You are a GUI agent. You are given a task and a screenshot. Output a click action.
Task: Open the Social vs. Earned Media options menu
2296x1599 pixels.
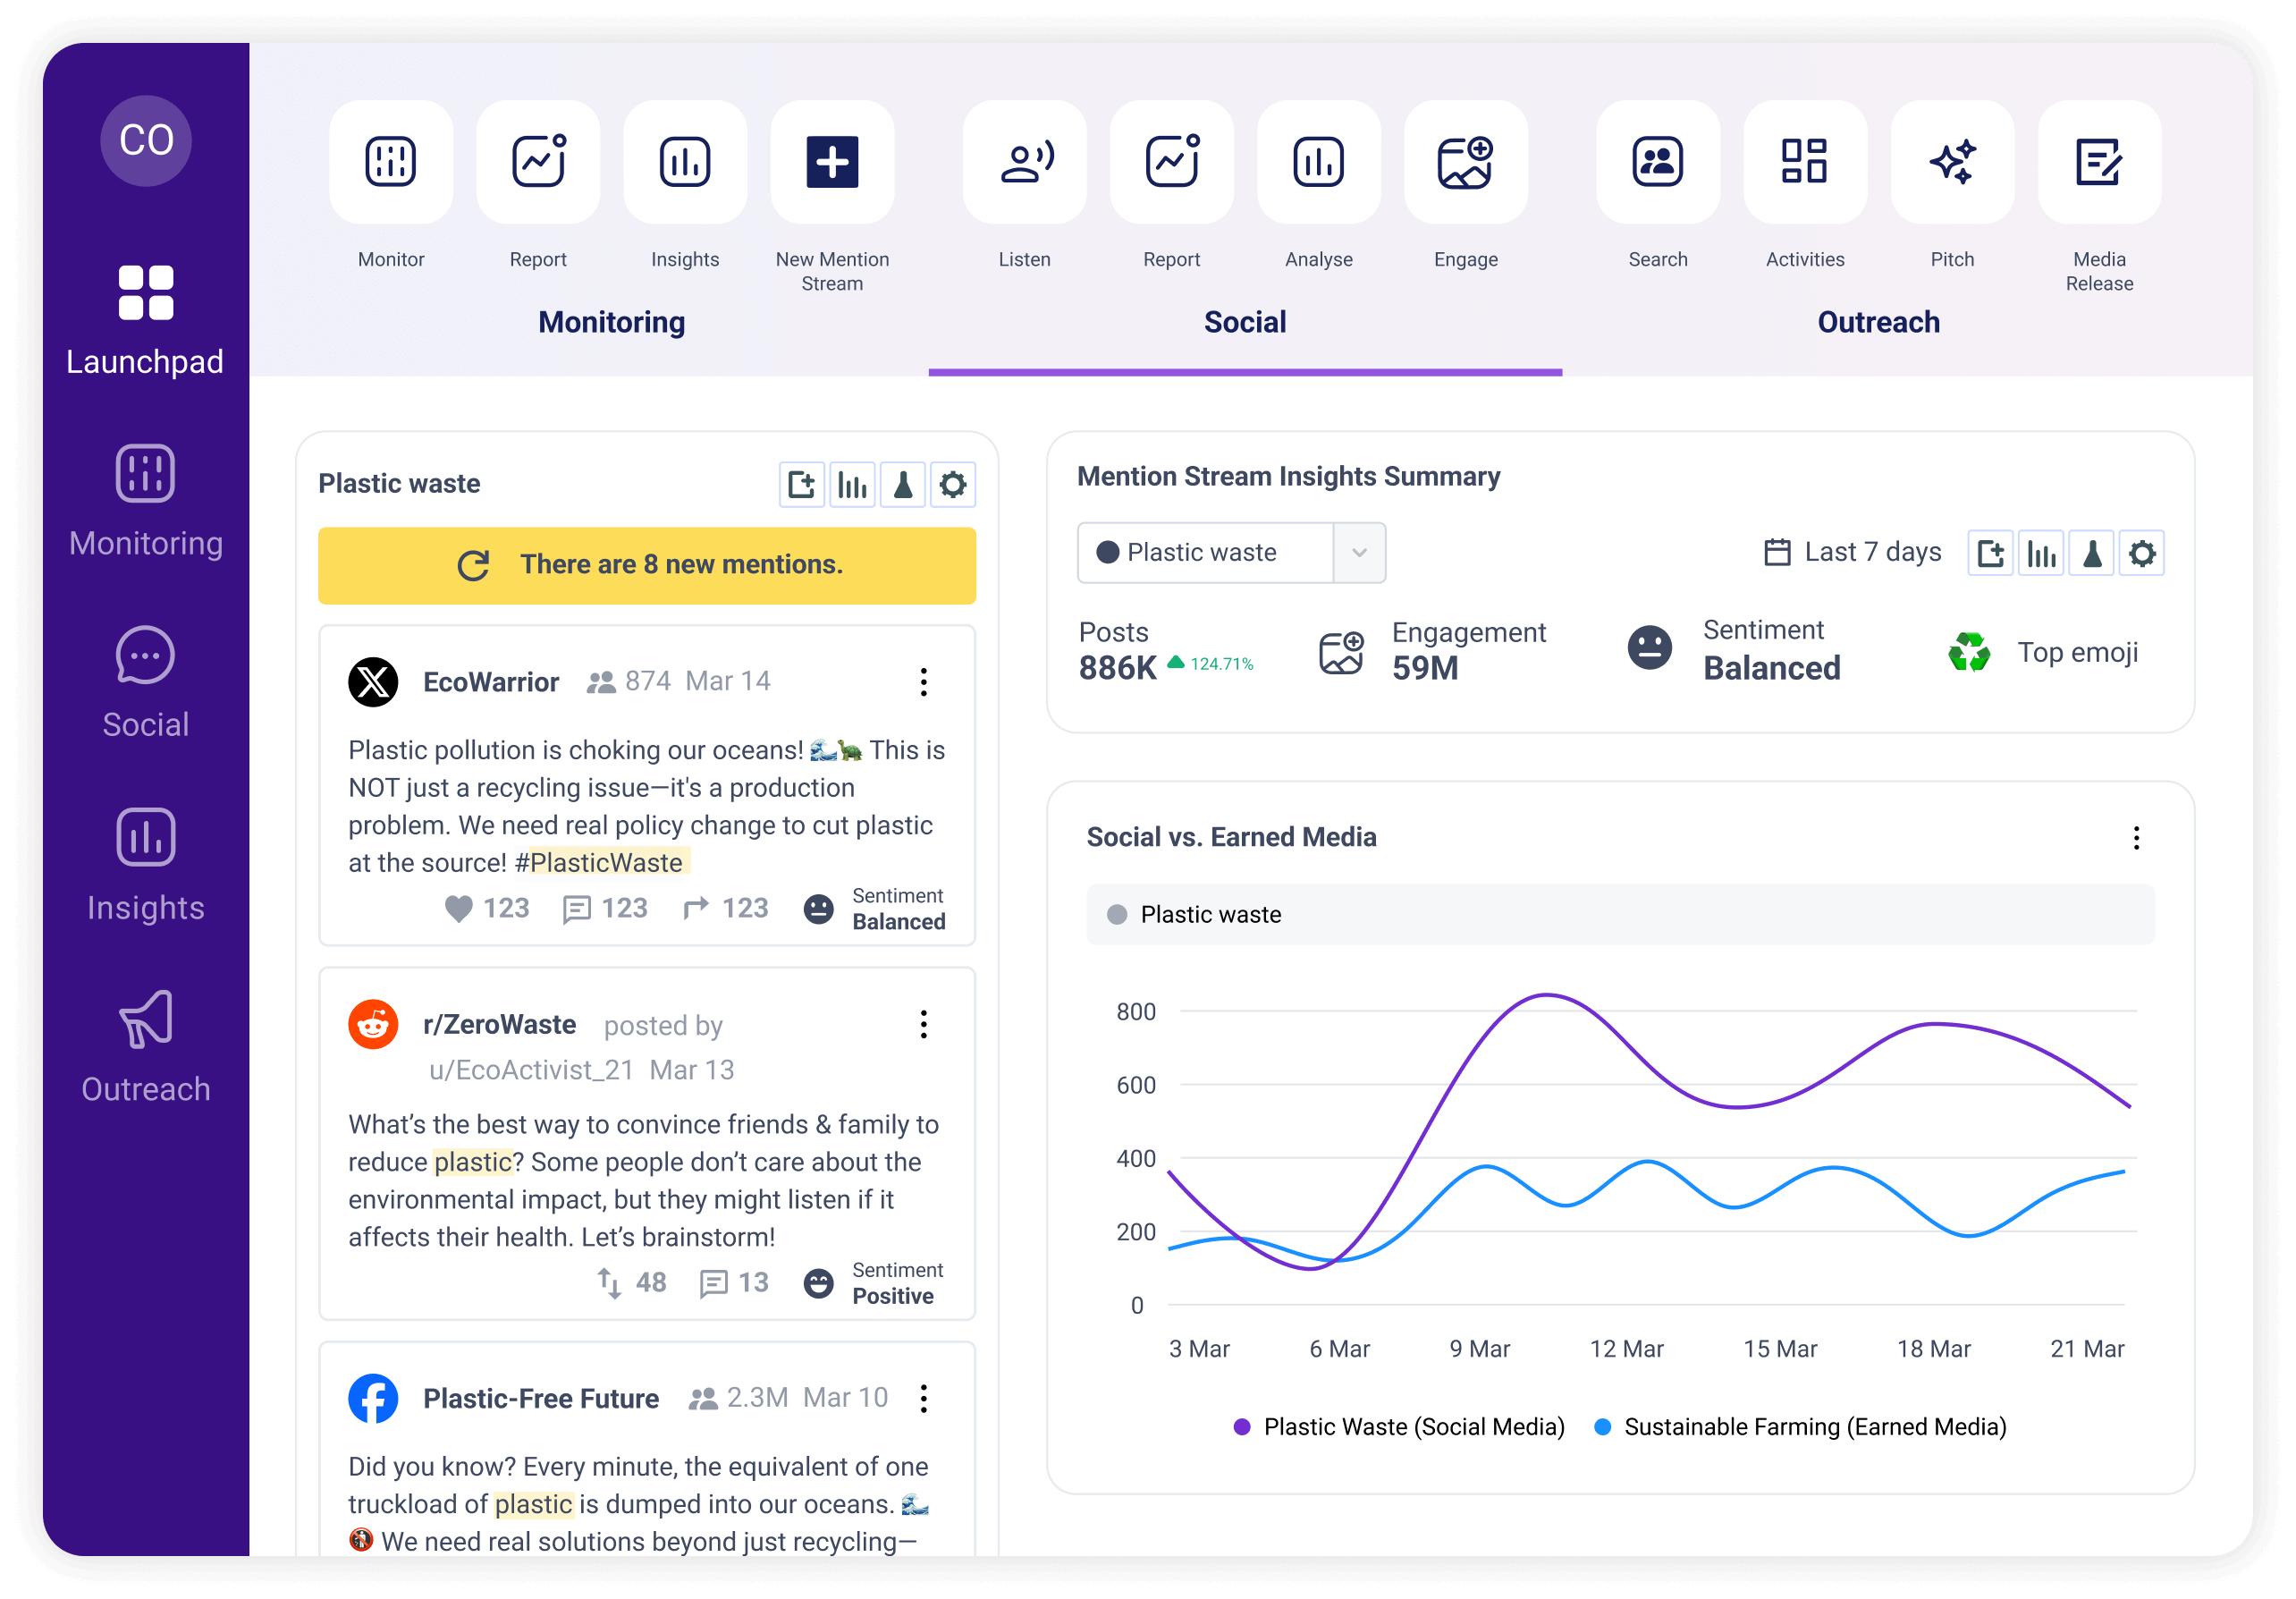pyautogui.click(x=2137, y=838)
